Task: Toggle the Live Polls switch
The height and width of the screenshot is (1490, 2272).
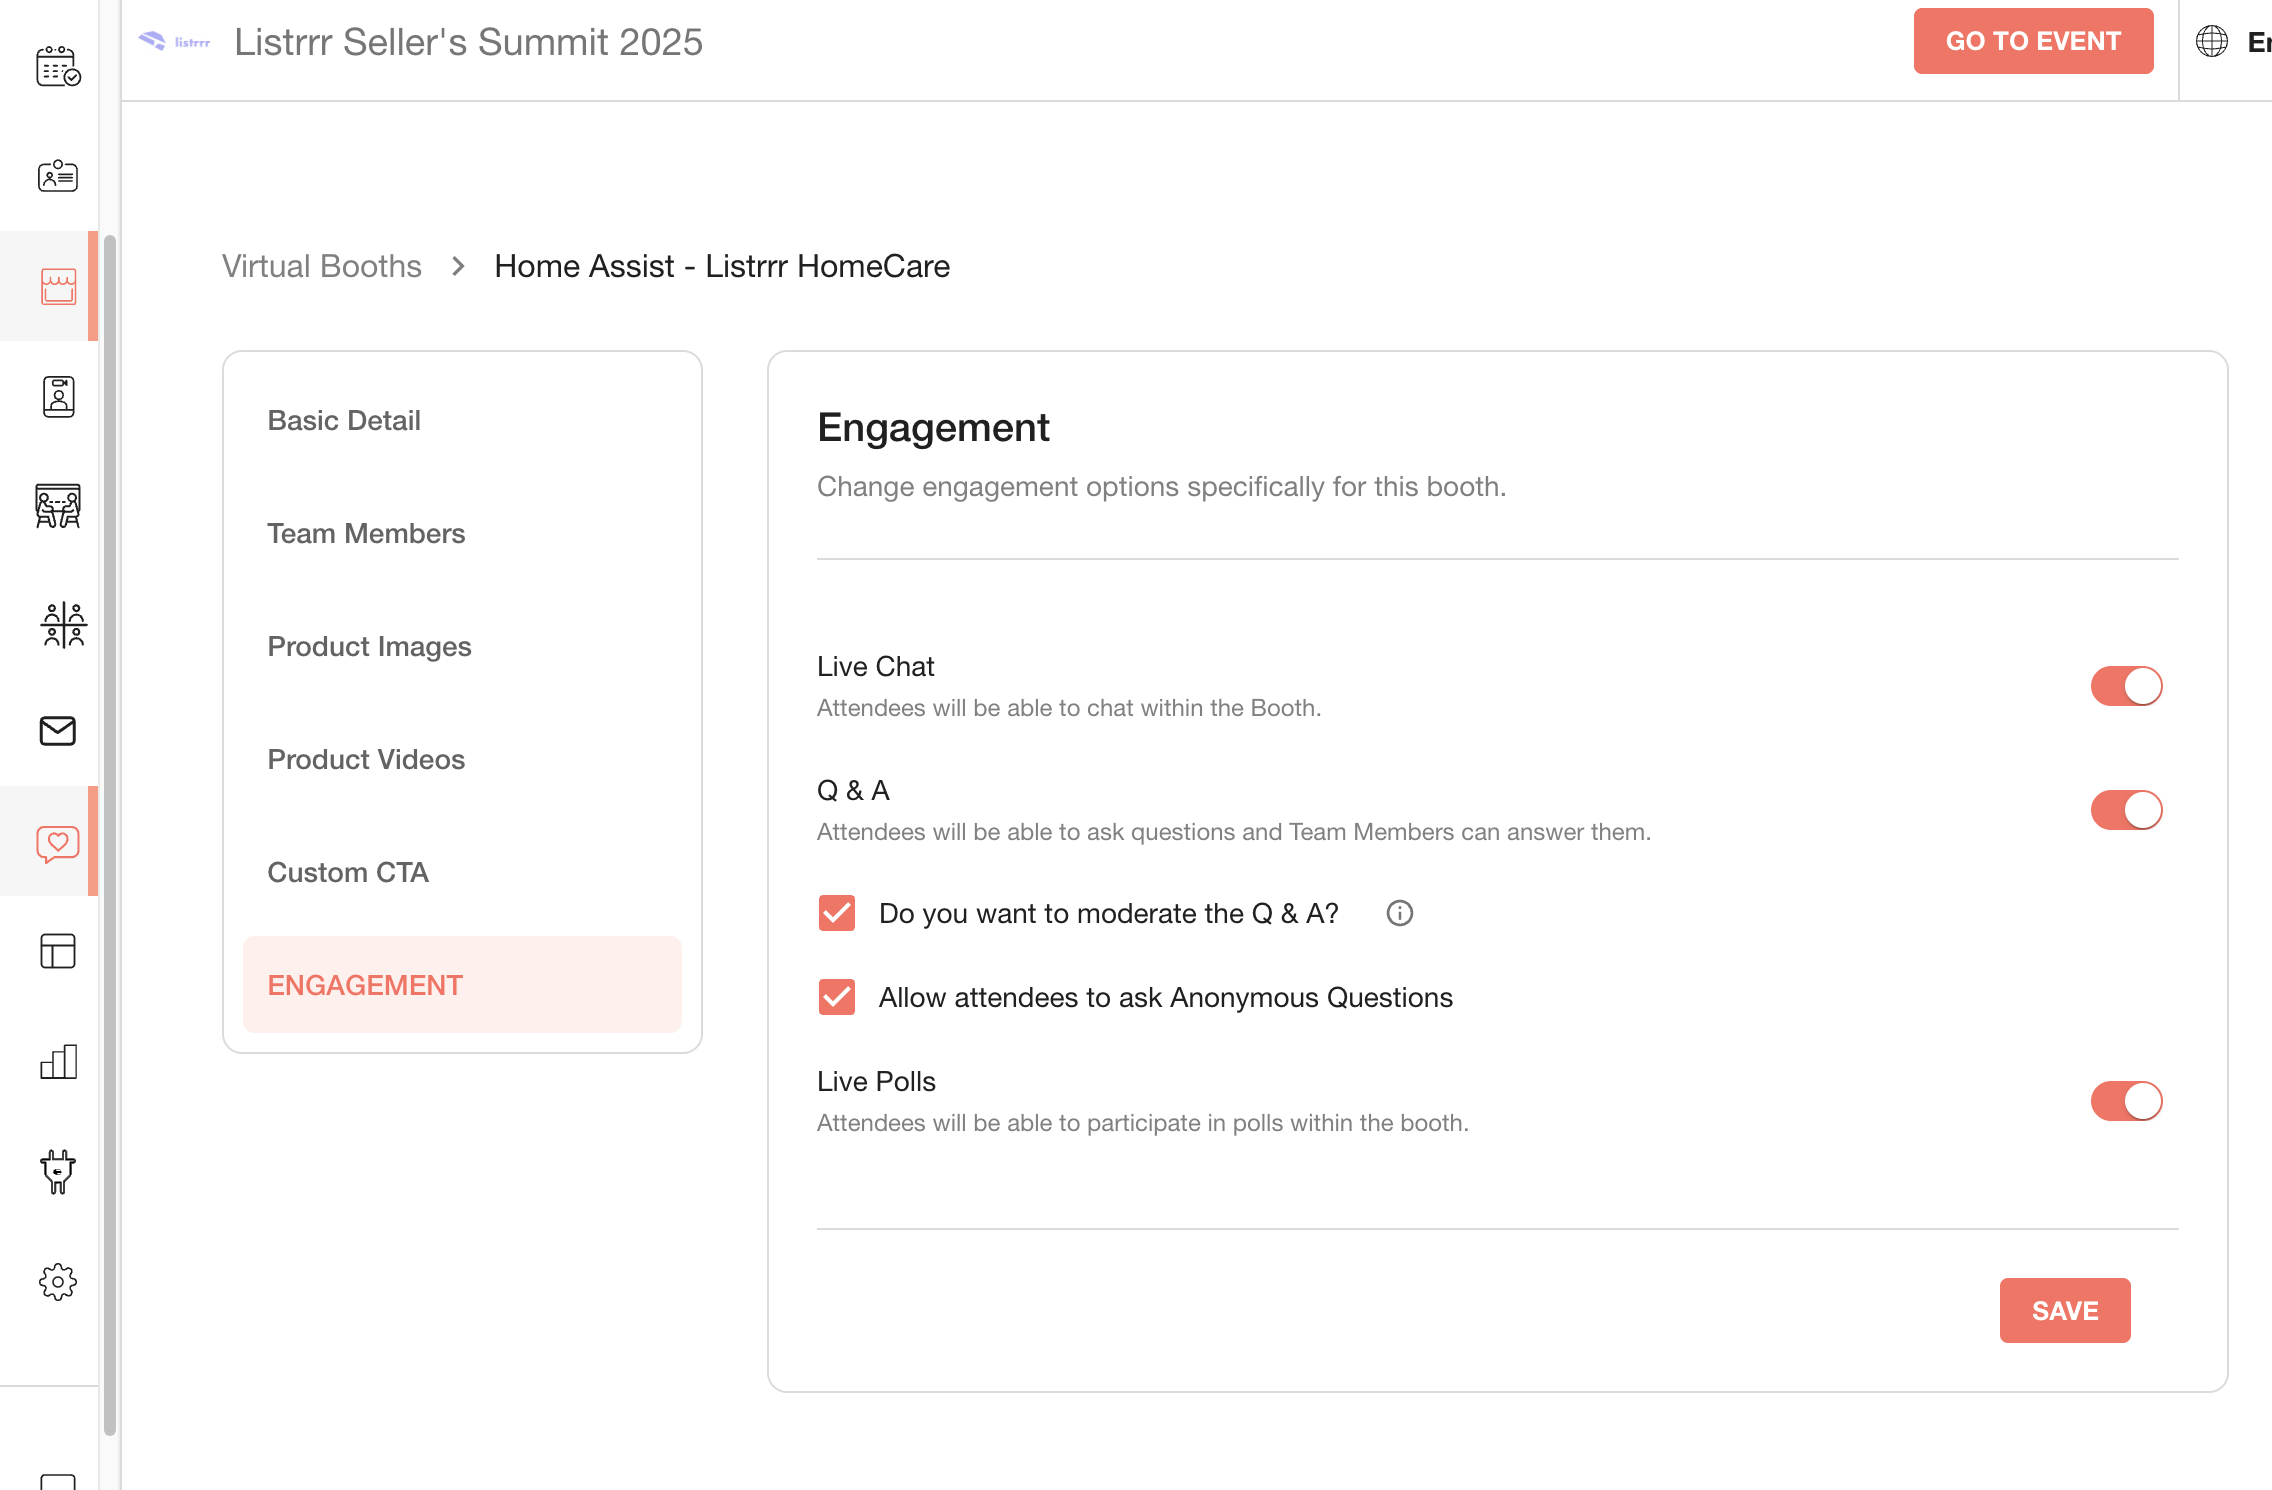Action: (x=2126, y=1101)
